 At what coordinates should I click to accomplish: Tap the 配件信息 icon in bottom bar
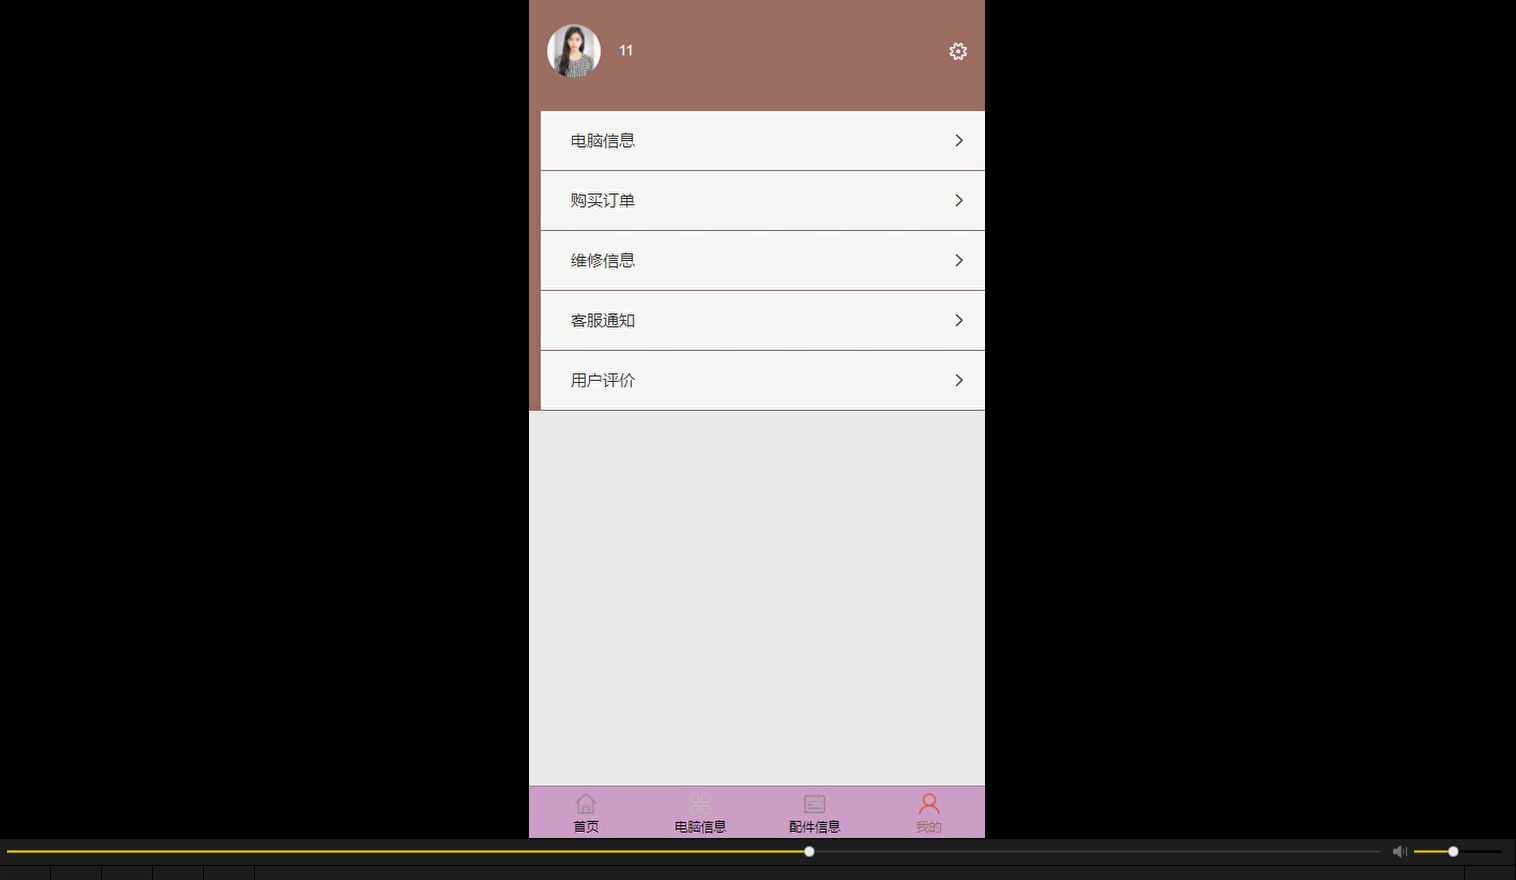point(815,803)
